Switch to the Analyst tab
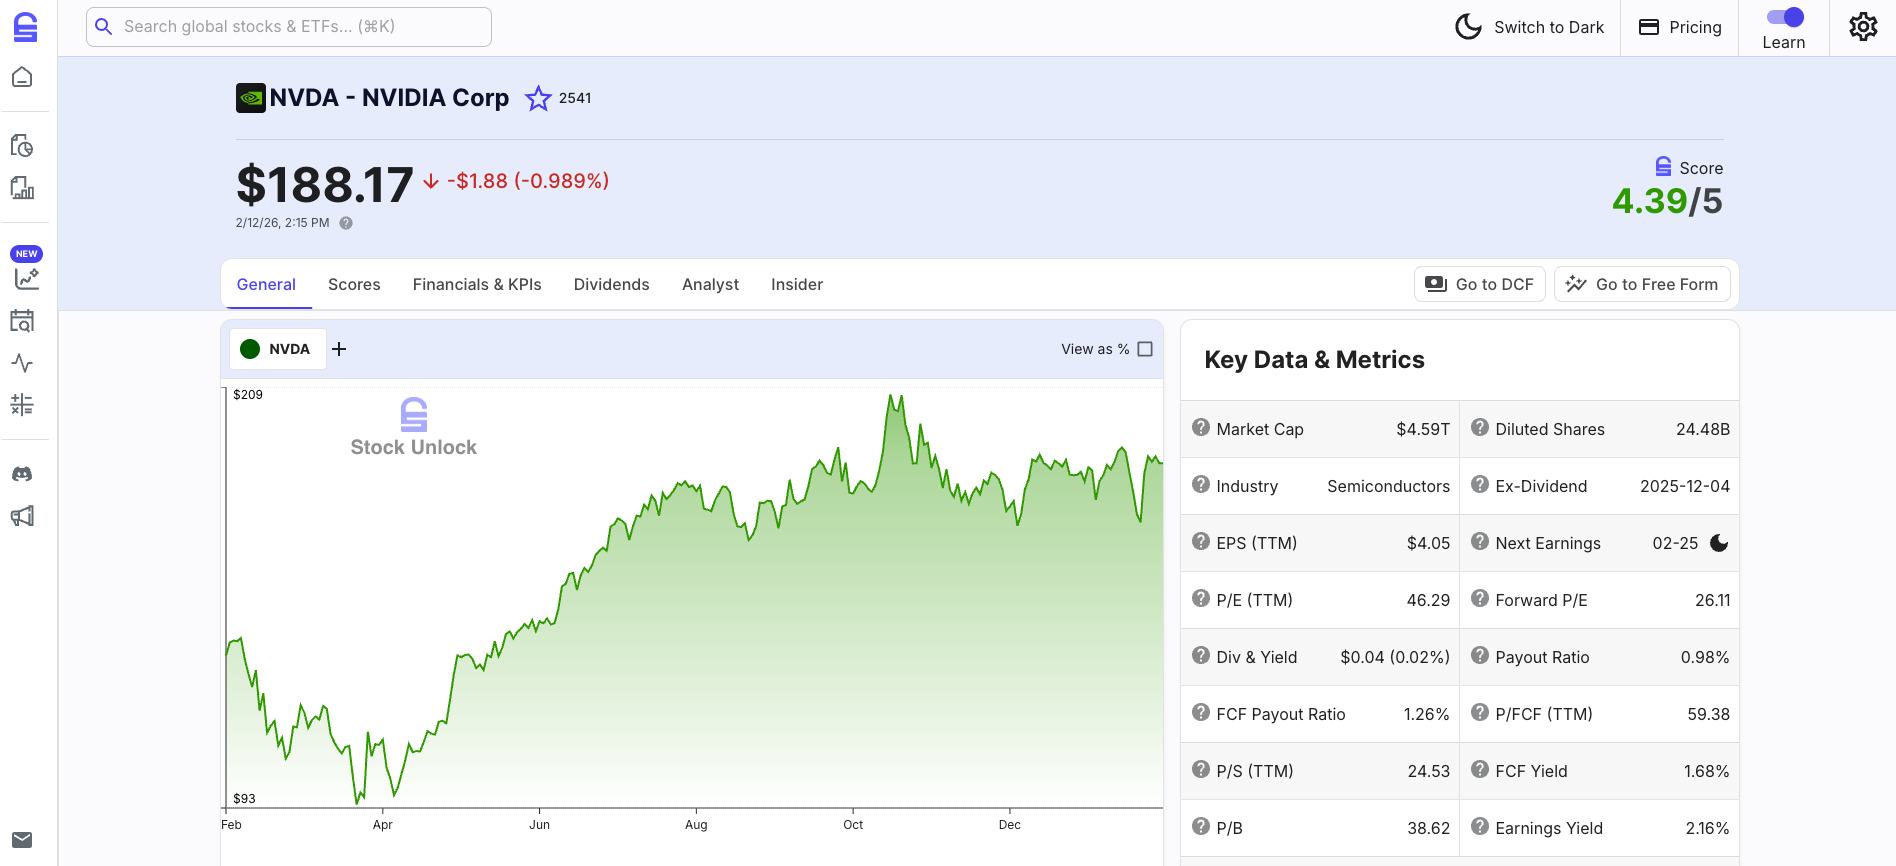Image resolution: width=1896 pixels, height=866 pixels. [x=710, y=284]
